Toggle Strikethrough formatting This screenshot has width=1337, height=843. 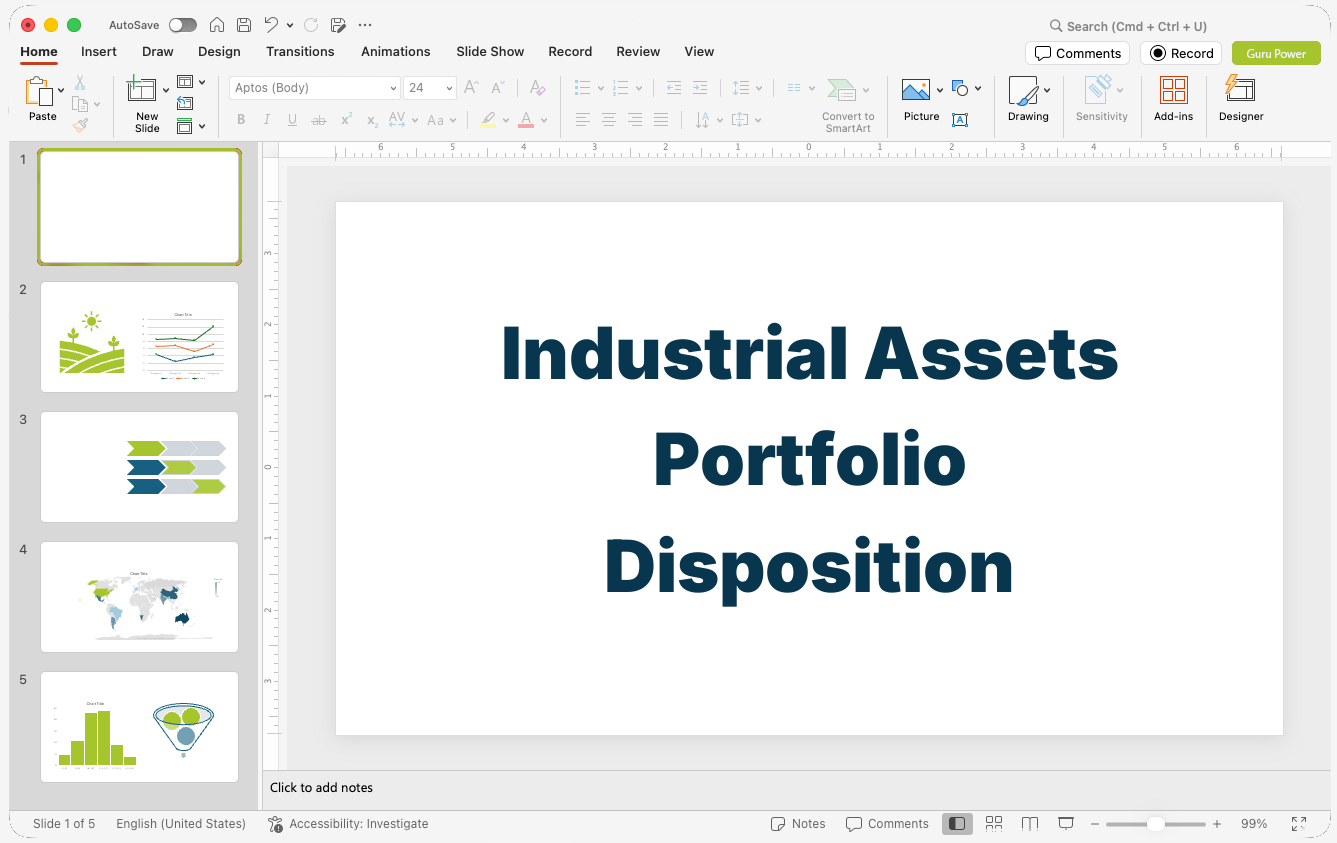pyautogui.click(x=319, y=120)
